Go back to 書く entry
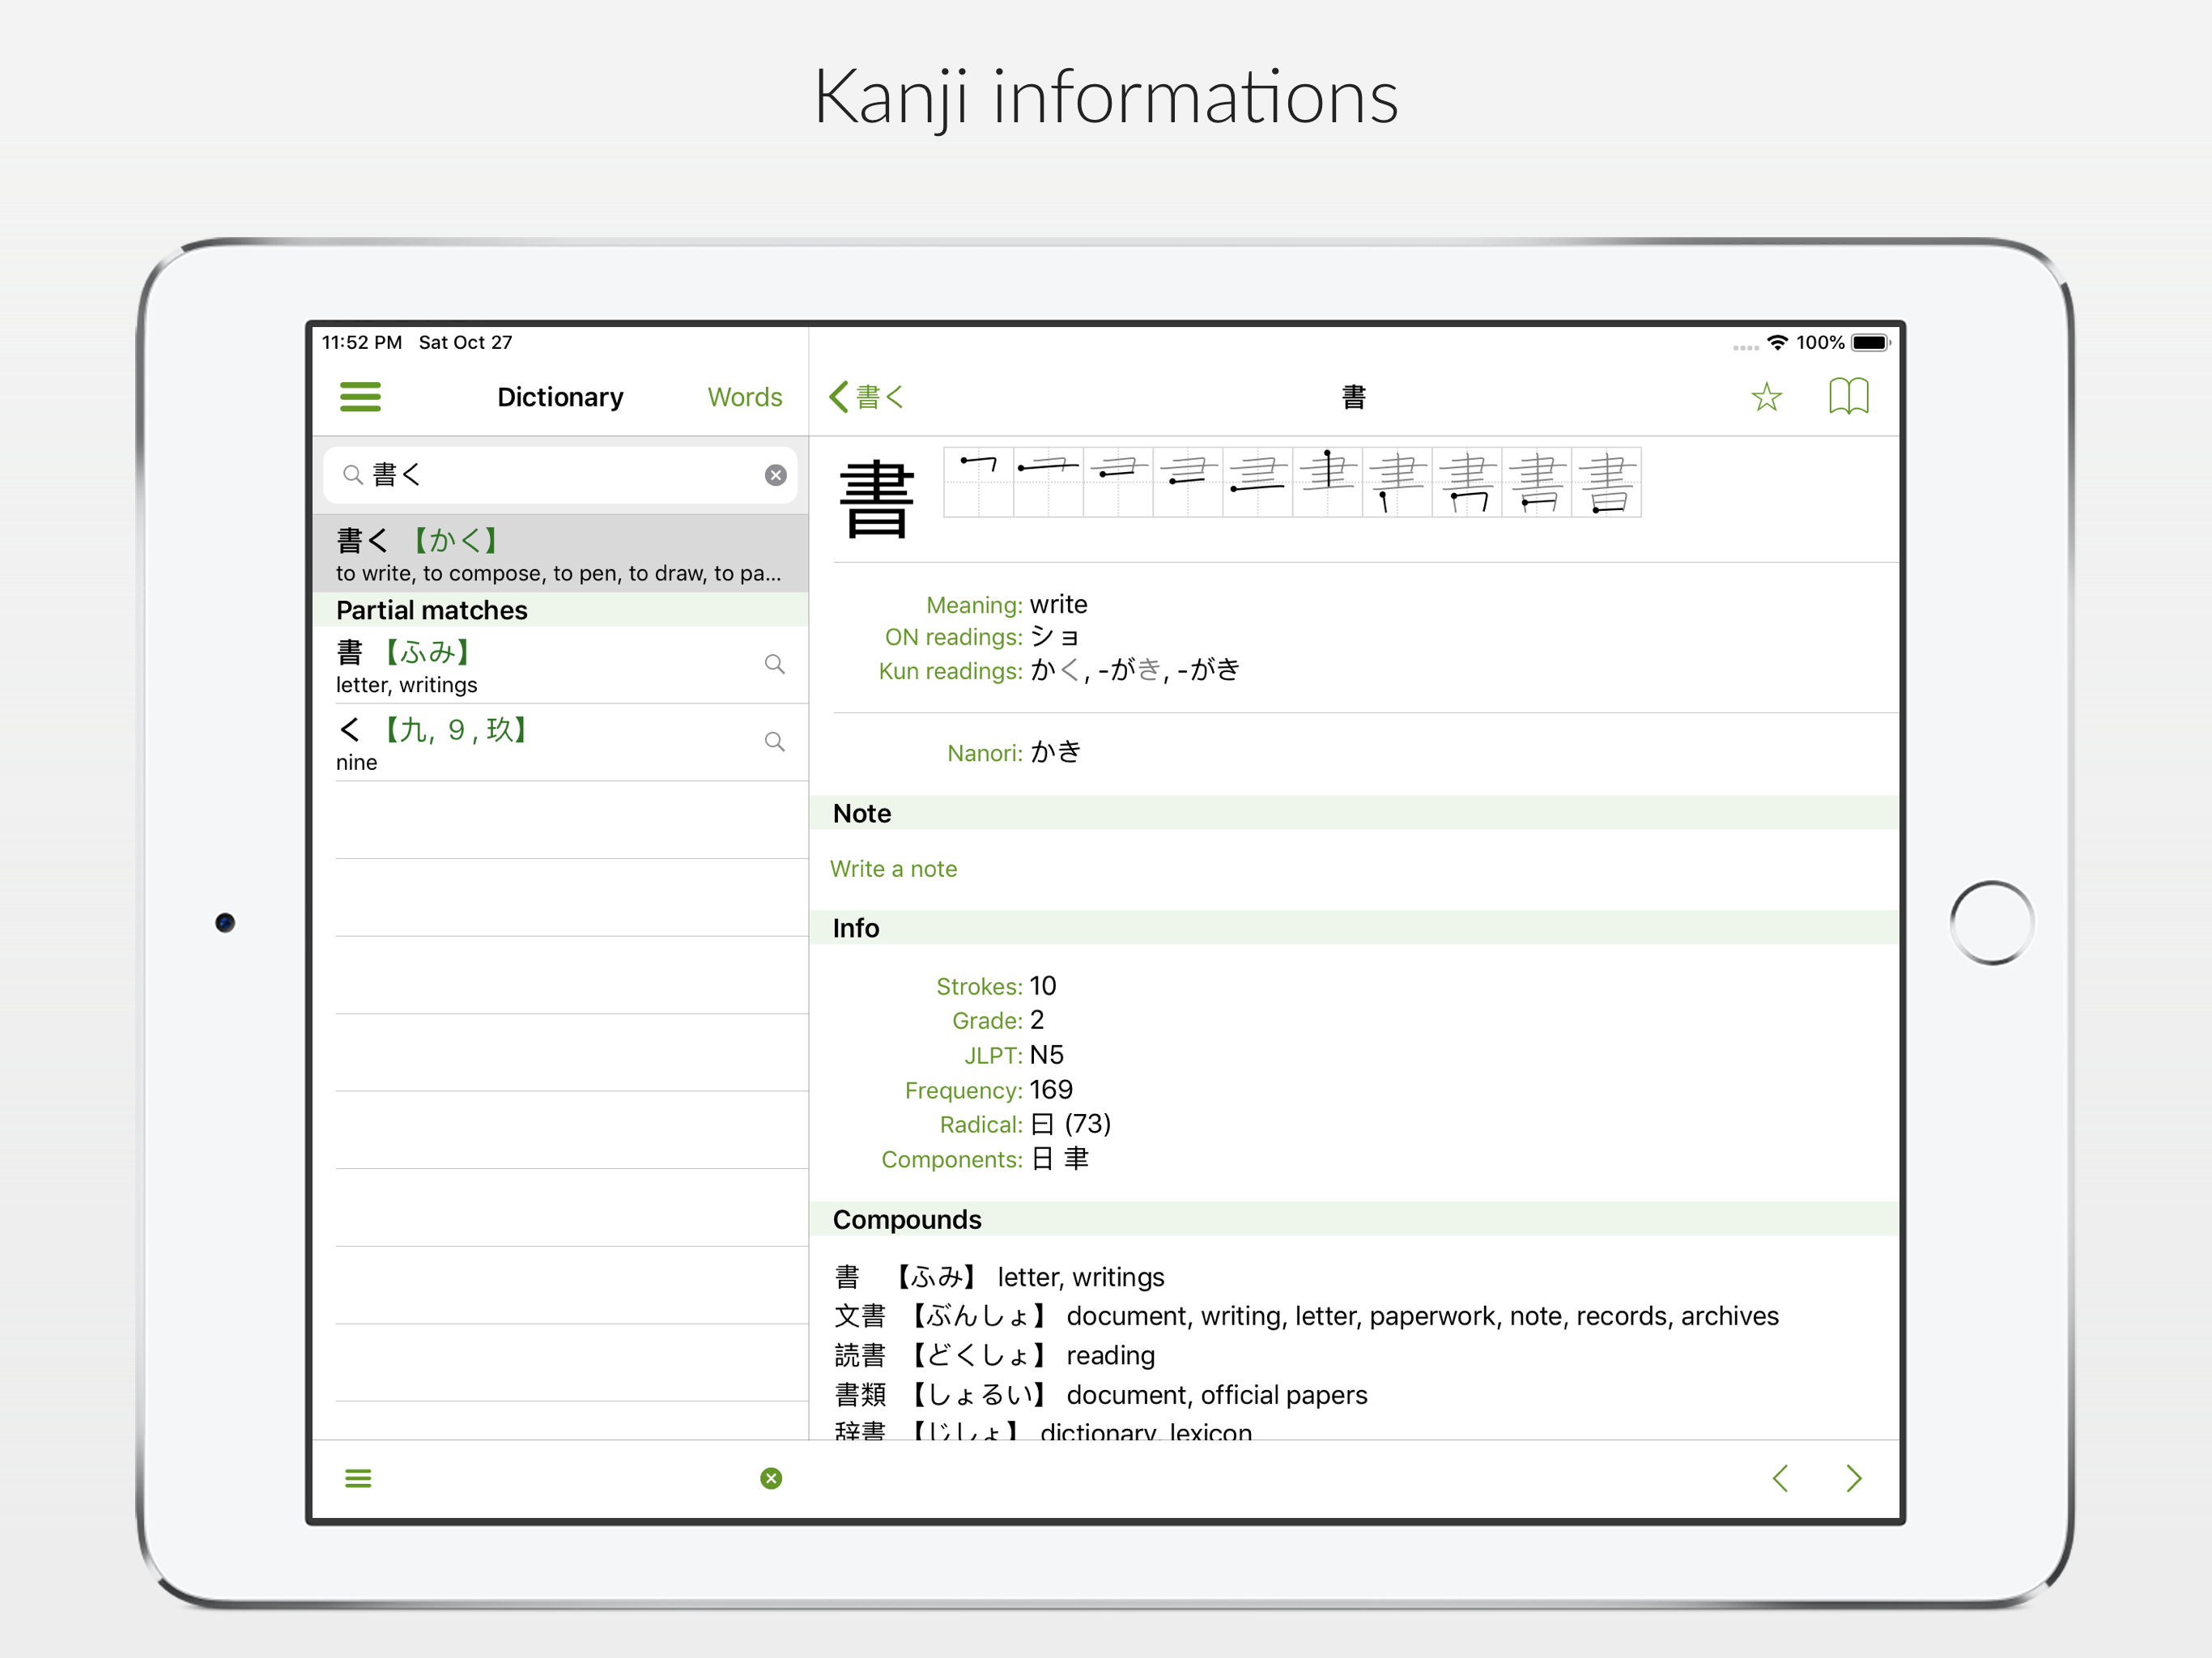This screenshot has width=2212, height=1658. click(x=866, y=397)
